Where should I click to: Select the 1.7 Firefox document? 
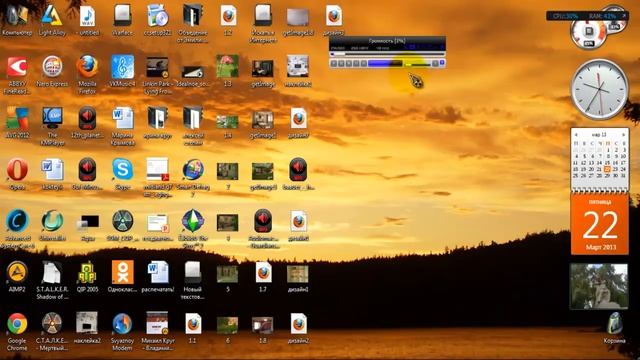click(263, 276)
